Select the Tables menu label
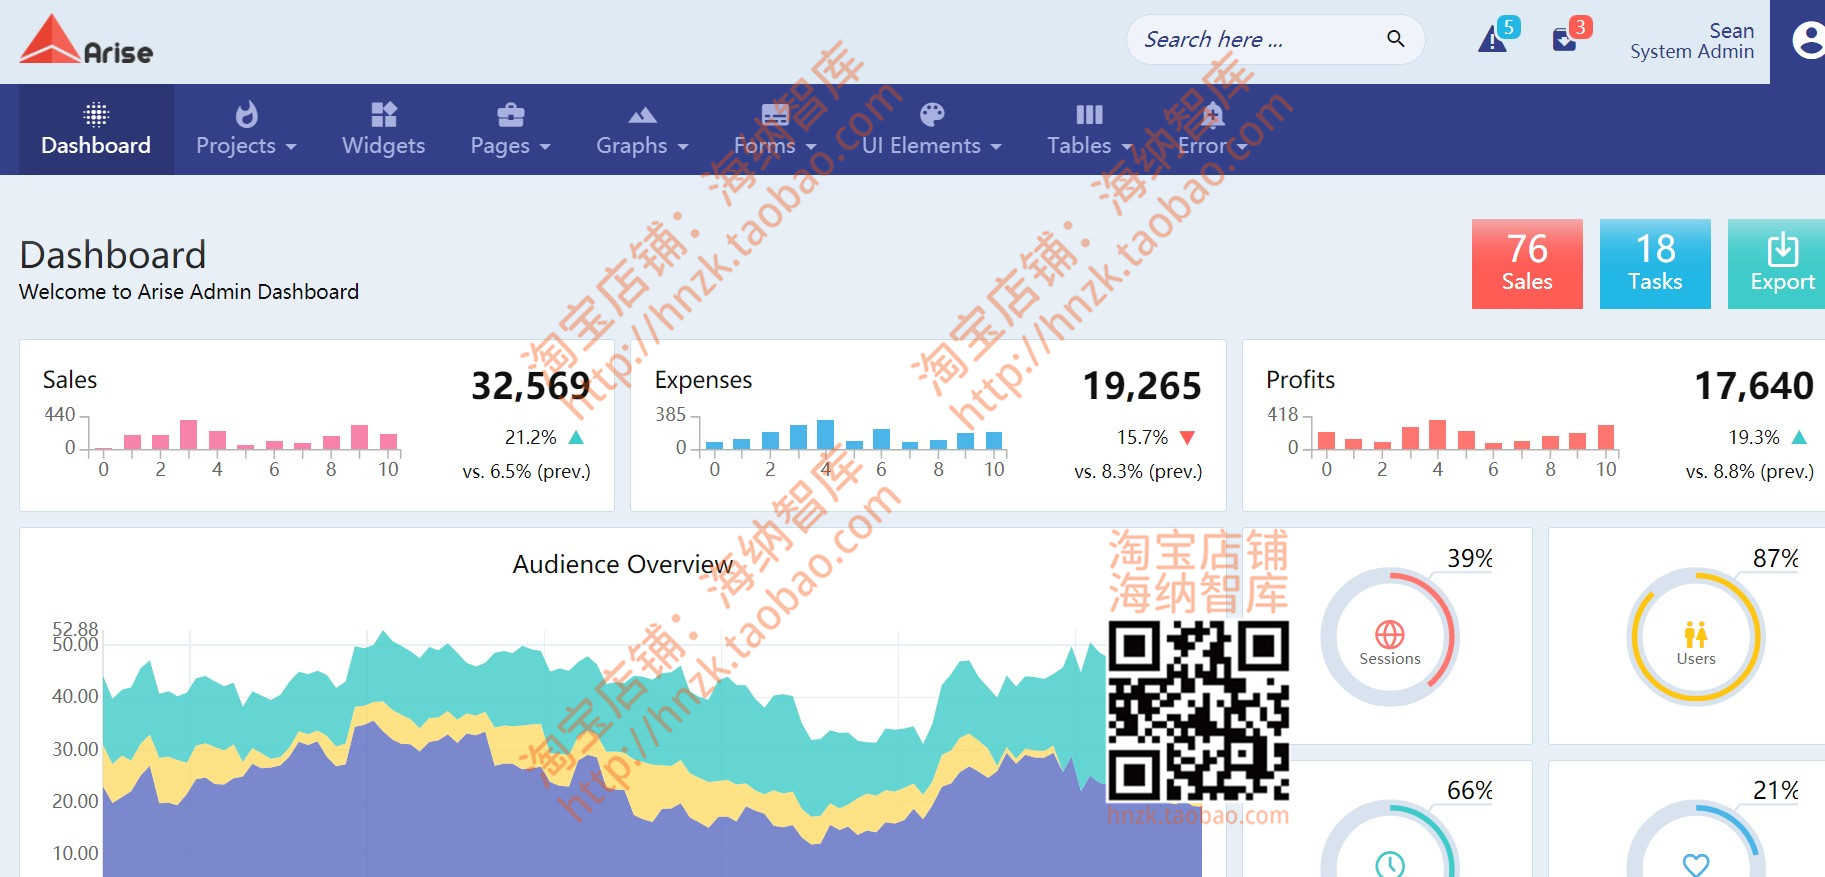 point(1079,146)
